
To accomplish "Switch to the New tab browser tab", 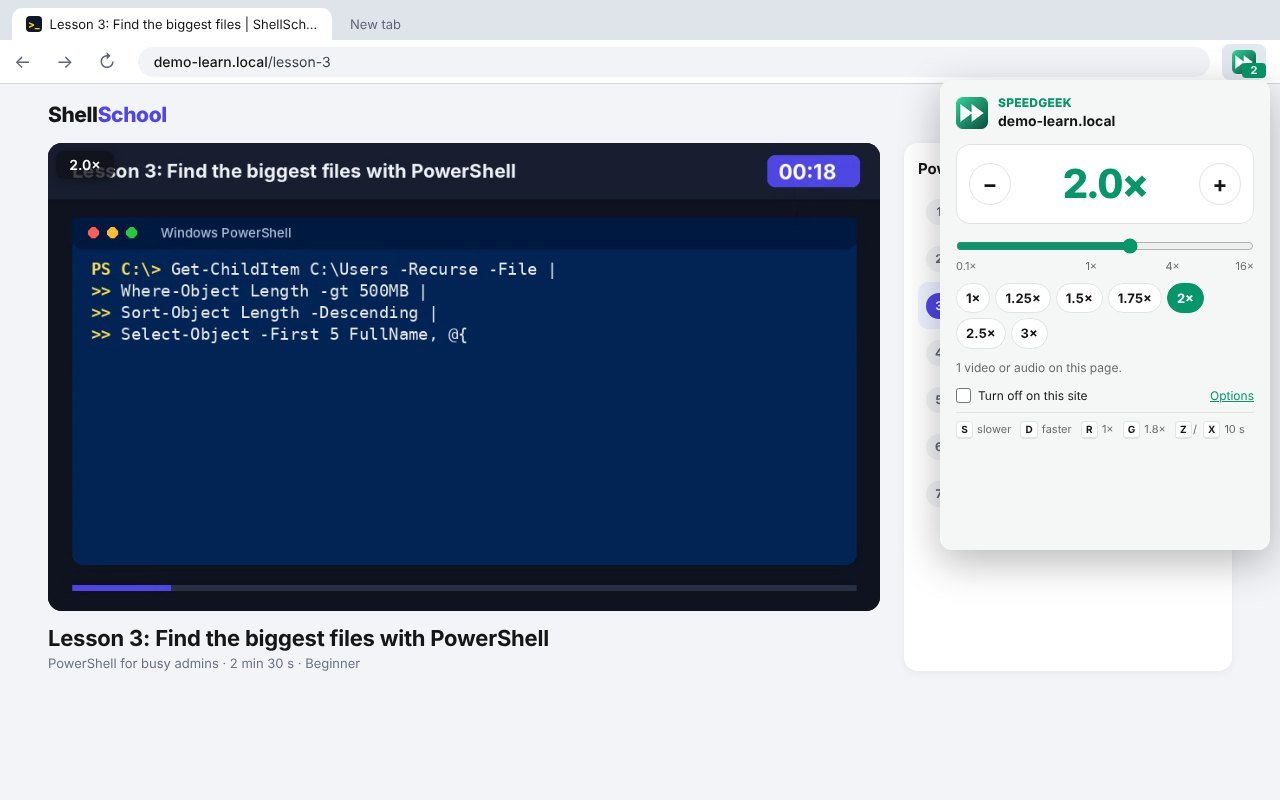I will pos(375,24).
